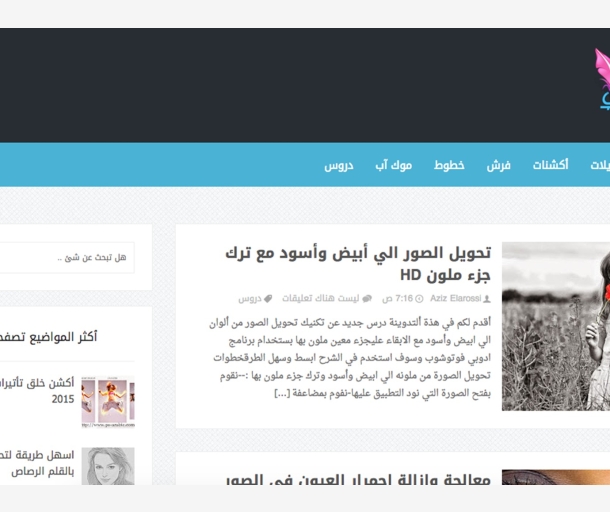Open pencil sketch face thumbnail
Image resolution: width=610 pixels, height=512 pixels.
[108, 466]
